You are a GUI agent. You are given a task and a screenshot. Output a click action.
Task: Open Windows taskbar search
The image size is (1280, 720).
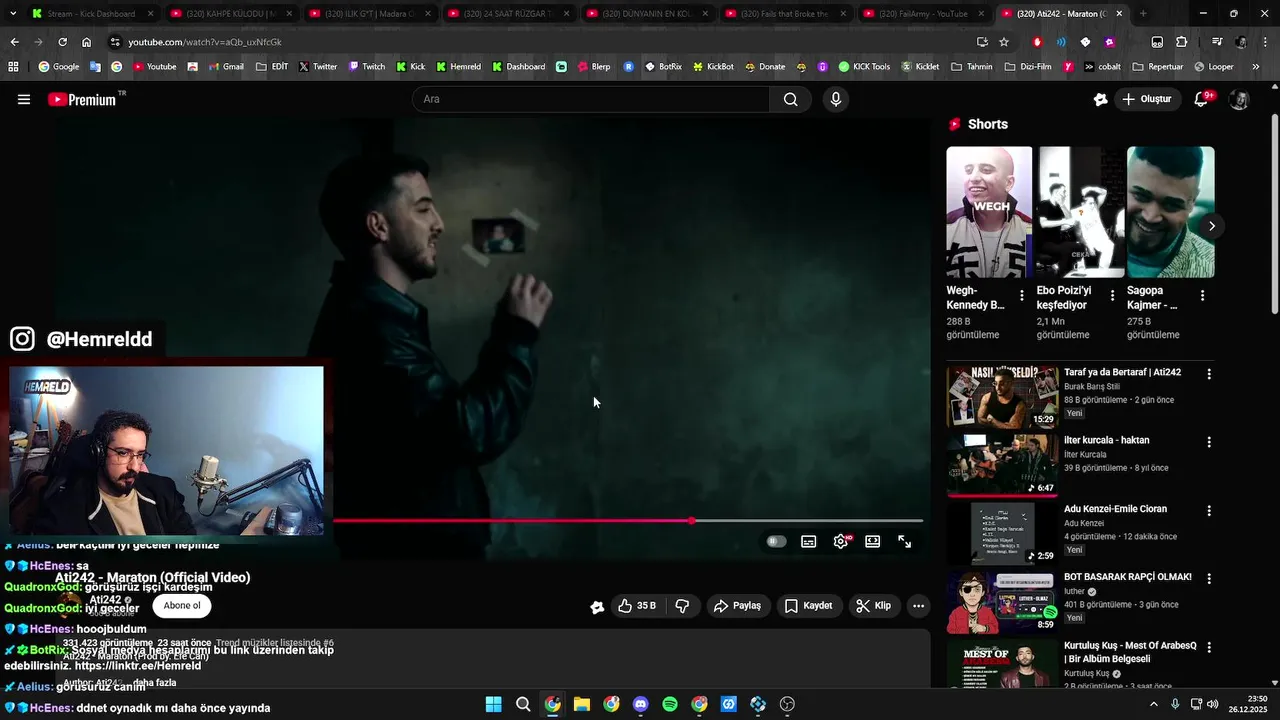coord(523,704)
